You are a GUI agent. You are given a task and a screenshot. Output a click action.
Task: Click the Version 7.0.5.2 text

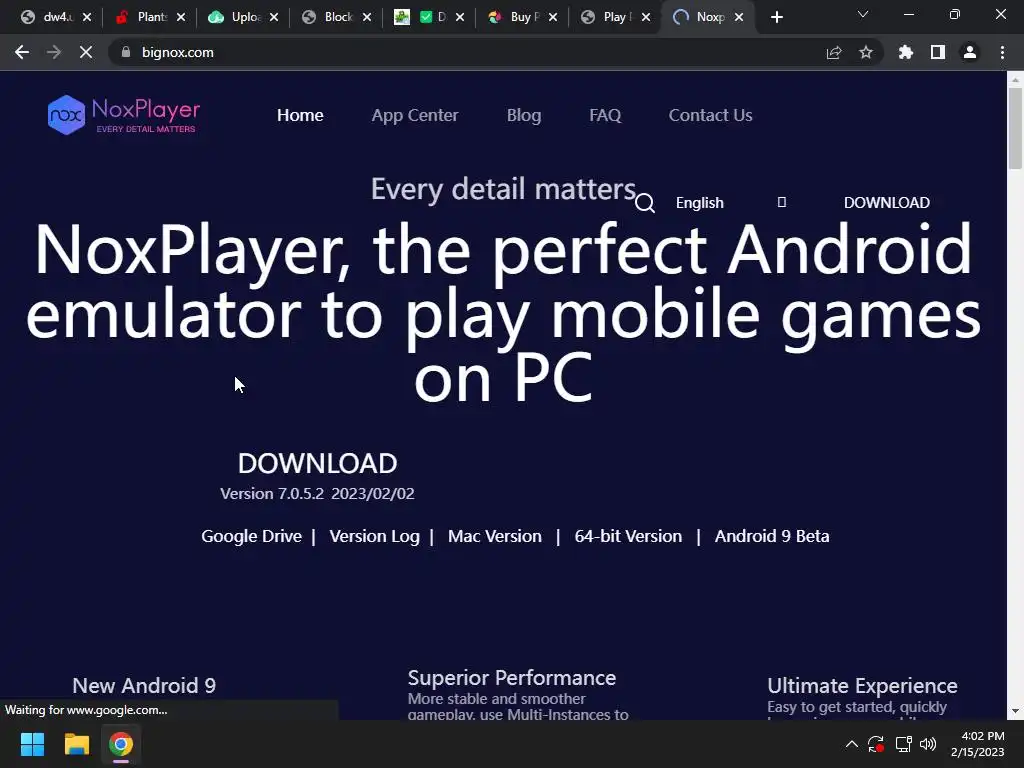(x=272, y=494)
